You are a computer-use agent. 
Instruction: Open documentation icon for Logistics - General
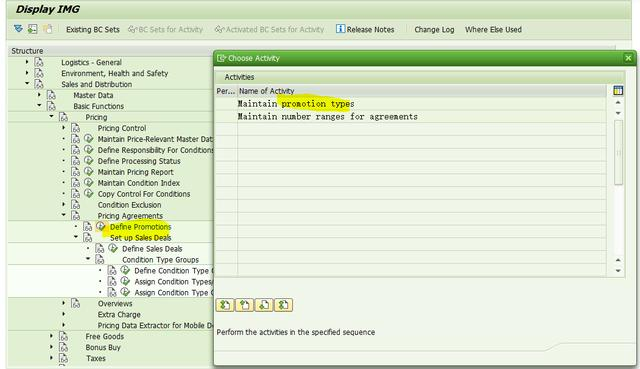39,62
